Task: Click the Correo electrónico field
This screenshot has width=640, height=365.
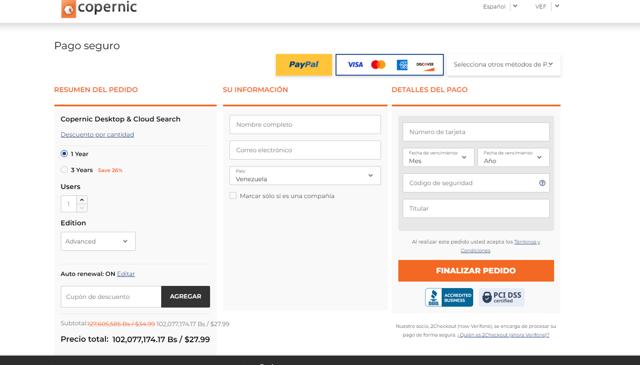Action: coord(305,150)
